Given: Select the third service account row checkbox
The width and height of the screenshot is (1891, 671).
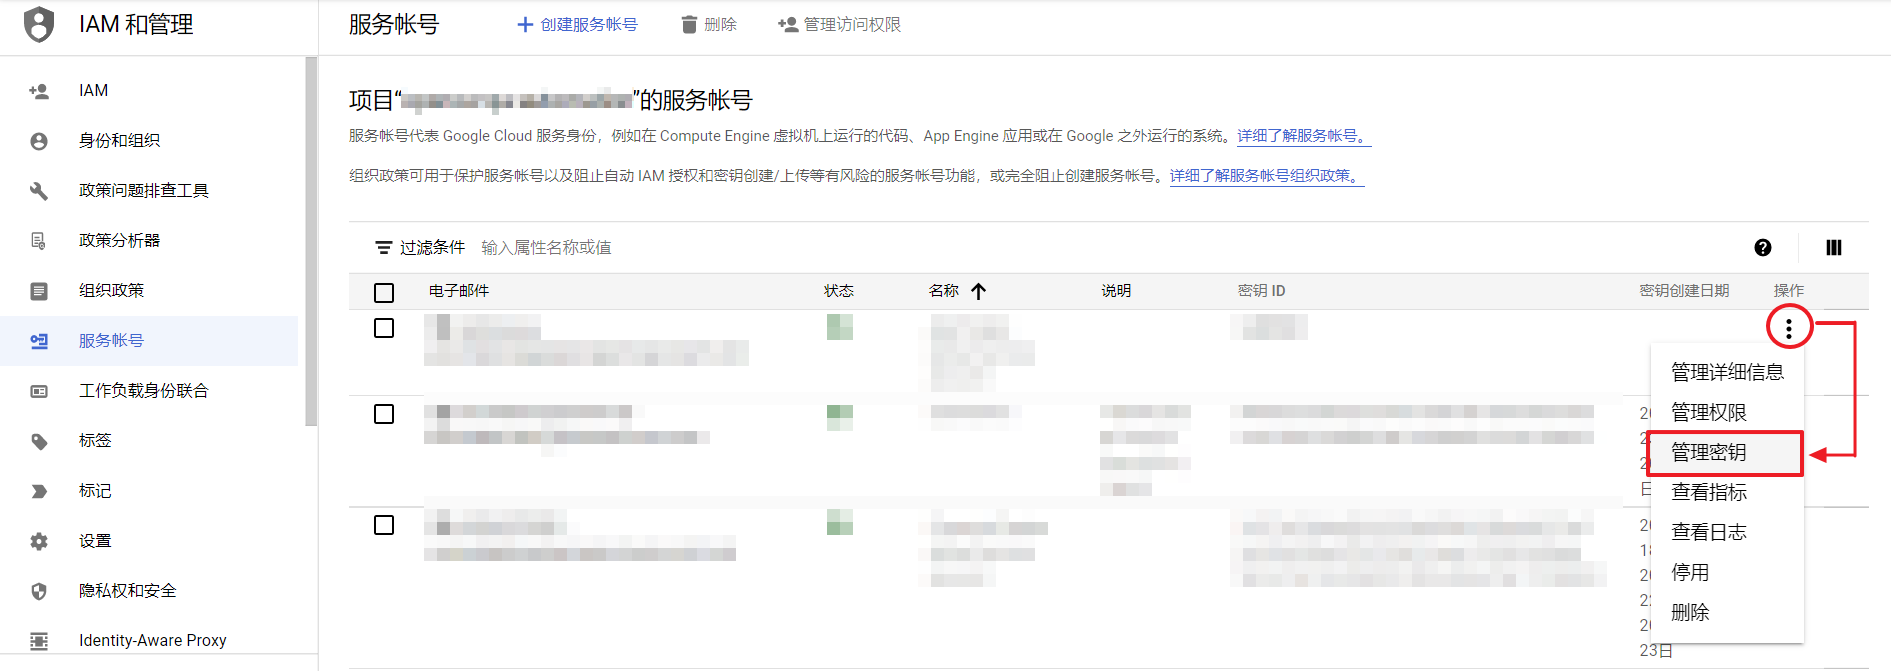Looking at the screenshot, I should click(384, 525).
